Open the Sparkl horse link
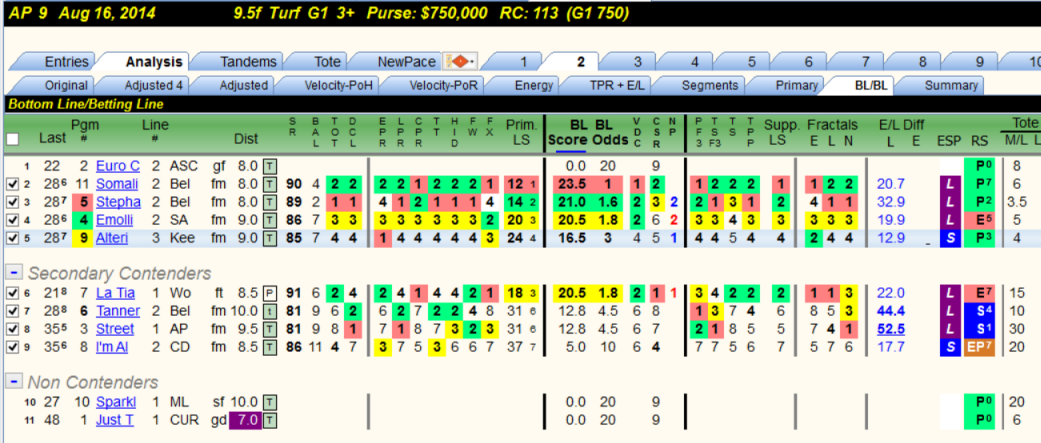 tap(116, 402)
